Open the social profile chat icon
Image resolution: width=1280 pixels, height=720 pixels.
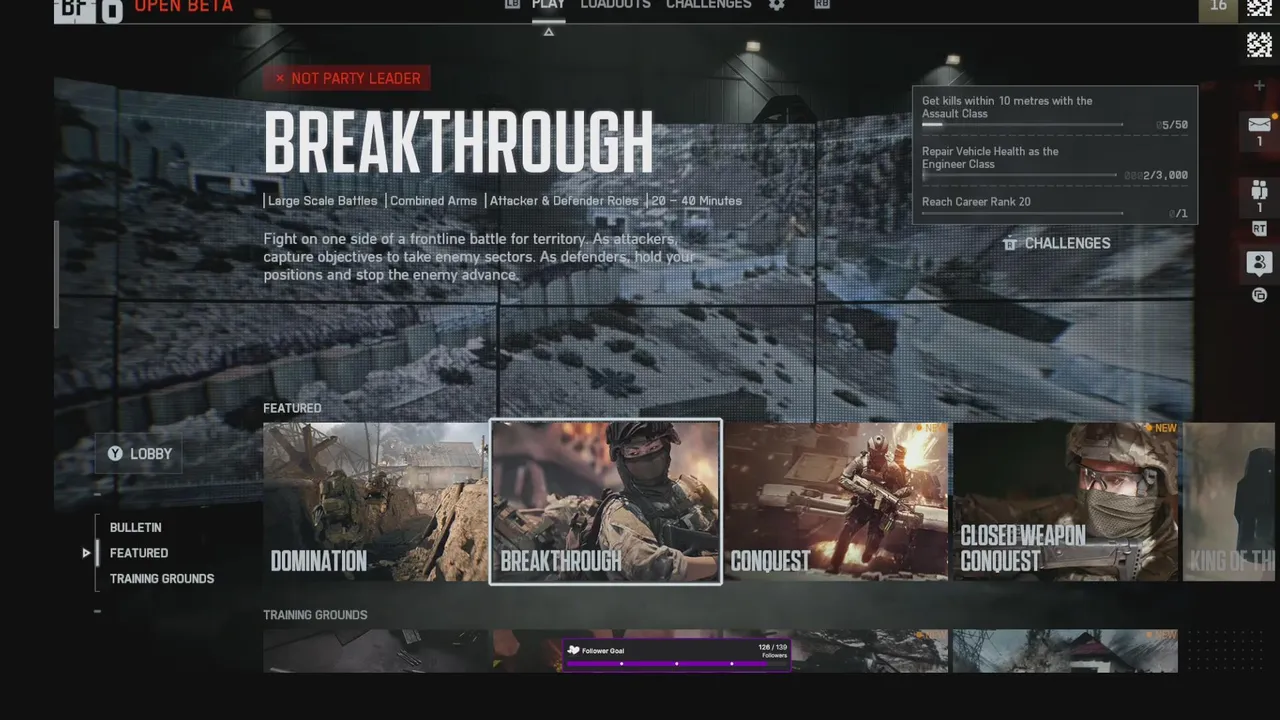pyautogui.click(x=1259, y=263)
